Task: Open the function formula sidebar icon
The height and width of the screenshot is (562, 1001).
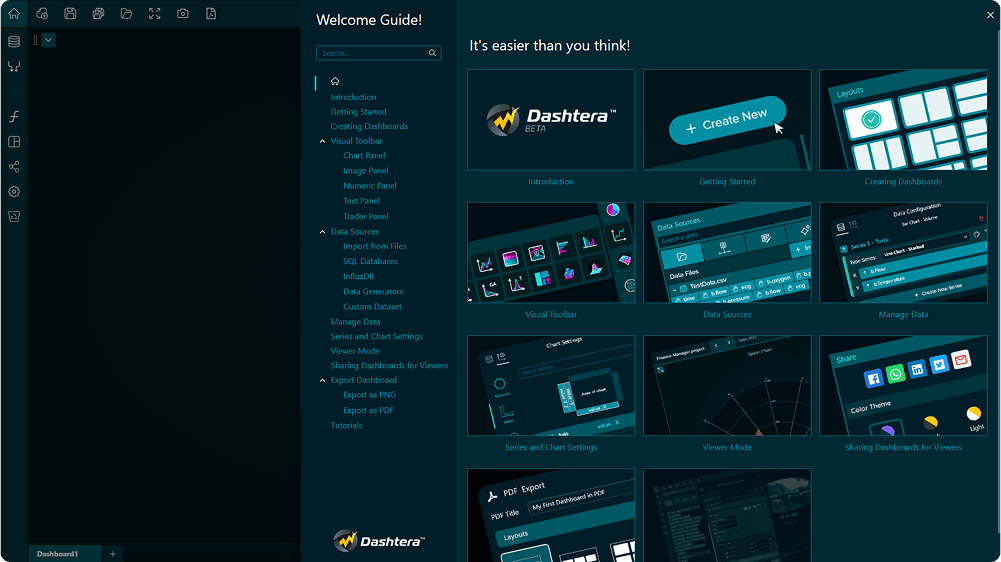Action: click(x=14, y=116)
